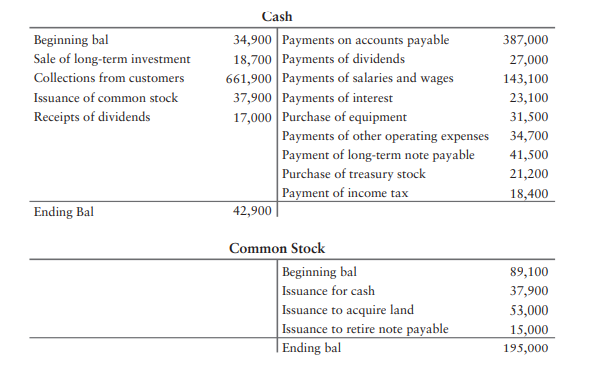The height and width of the screenshot is (374, 590).
Task: Select Purchase of treasury stock amount 21,200
Action: click(x=529, y=174)
